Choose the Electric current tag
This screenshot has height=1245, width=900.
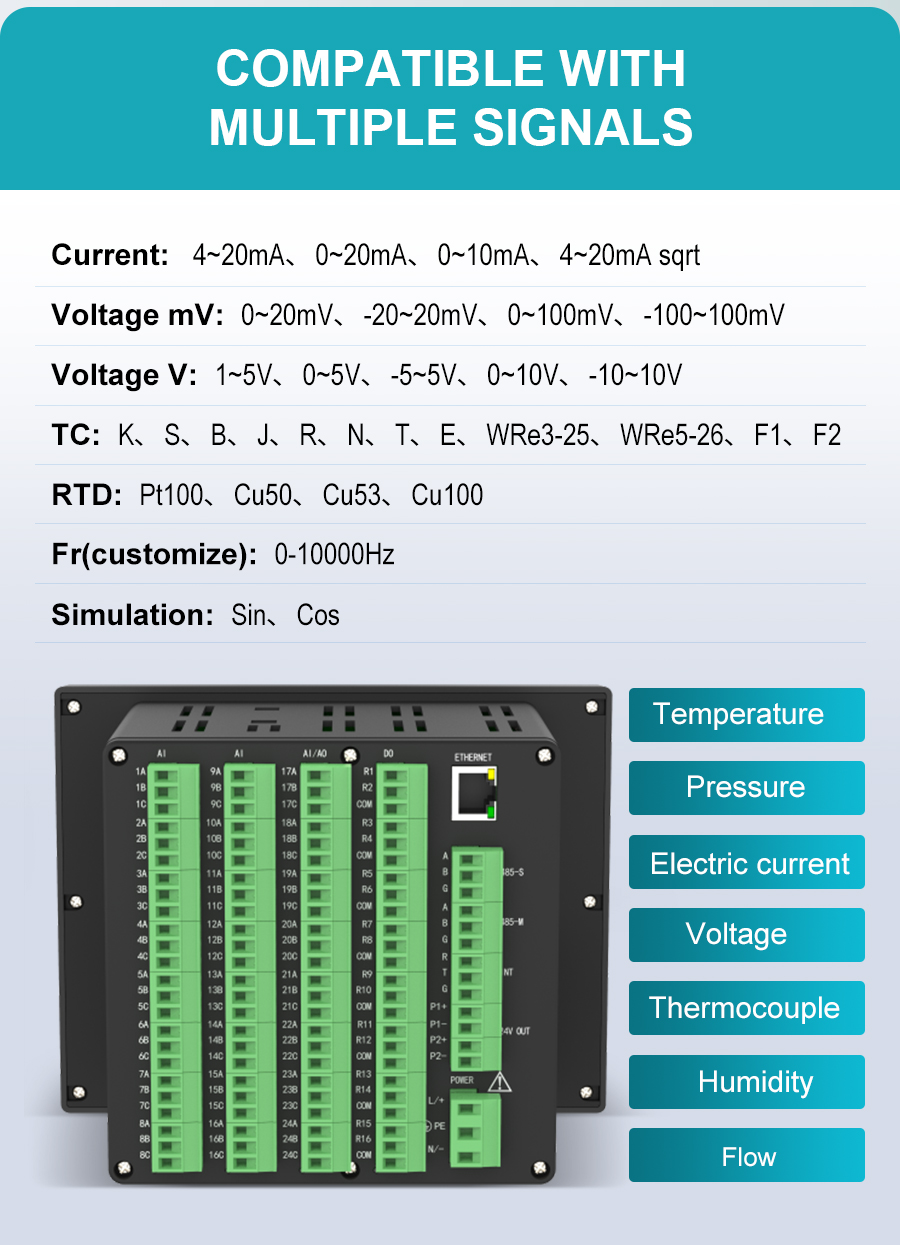point(746,863)
